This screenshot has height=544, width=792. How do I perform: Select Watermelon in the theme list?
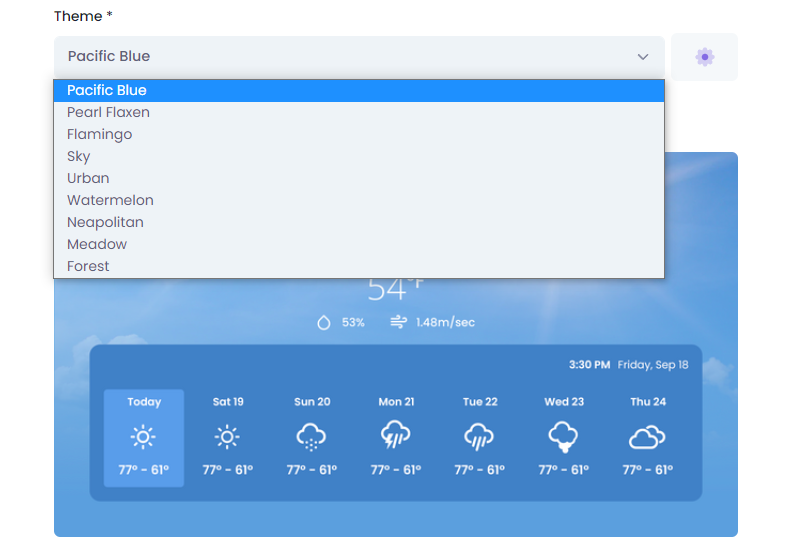[359, 200]
